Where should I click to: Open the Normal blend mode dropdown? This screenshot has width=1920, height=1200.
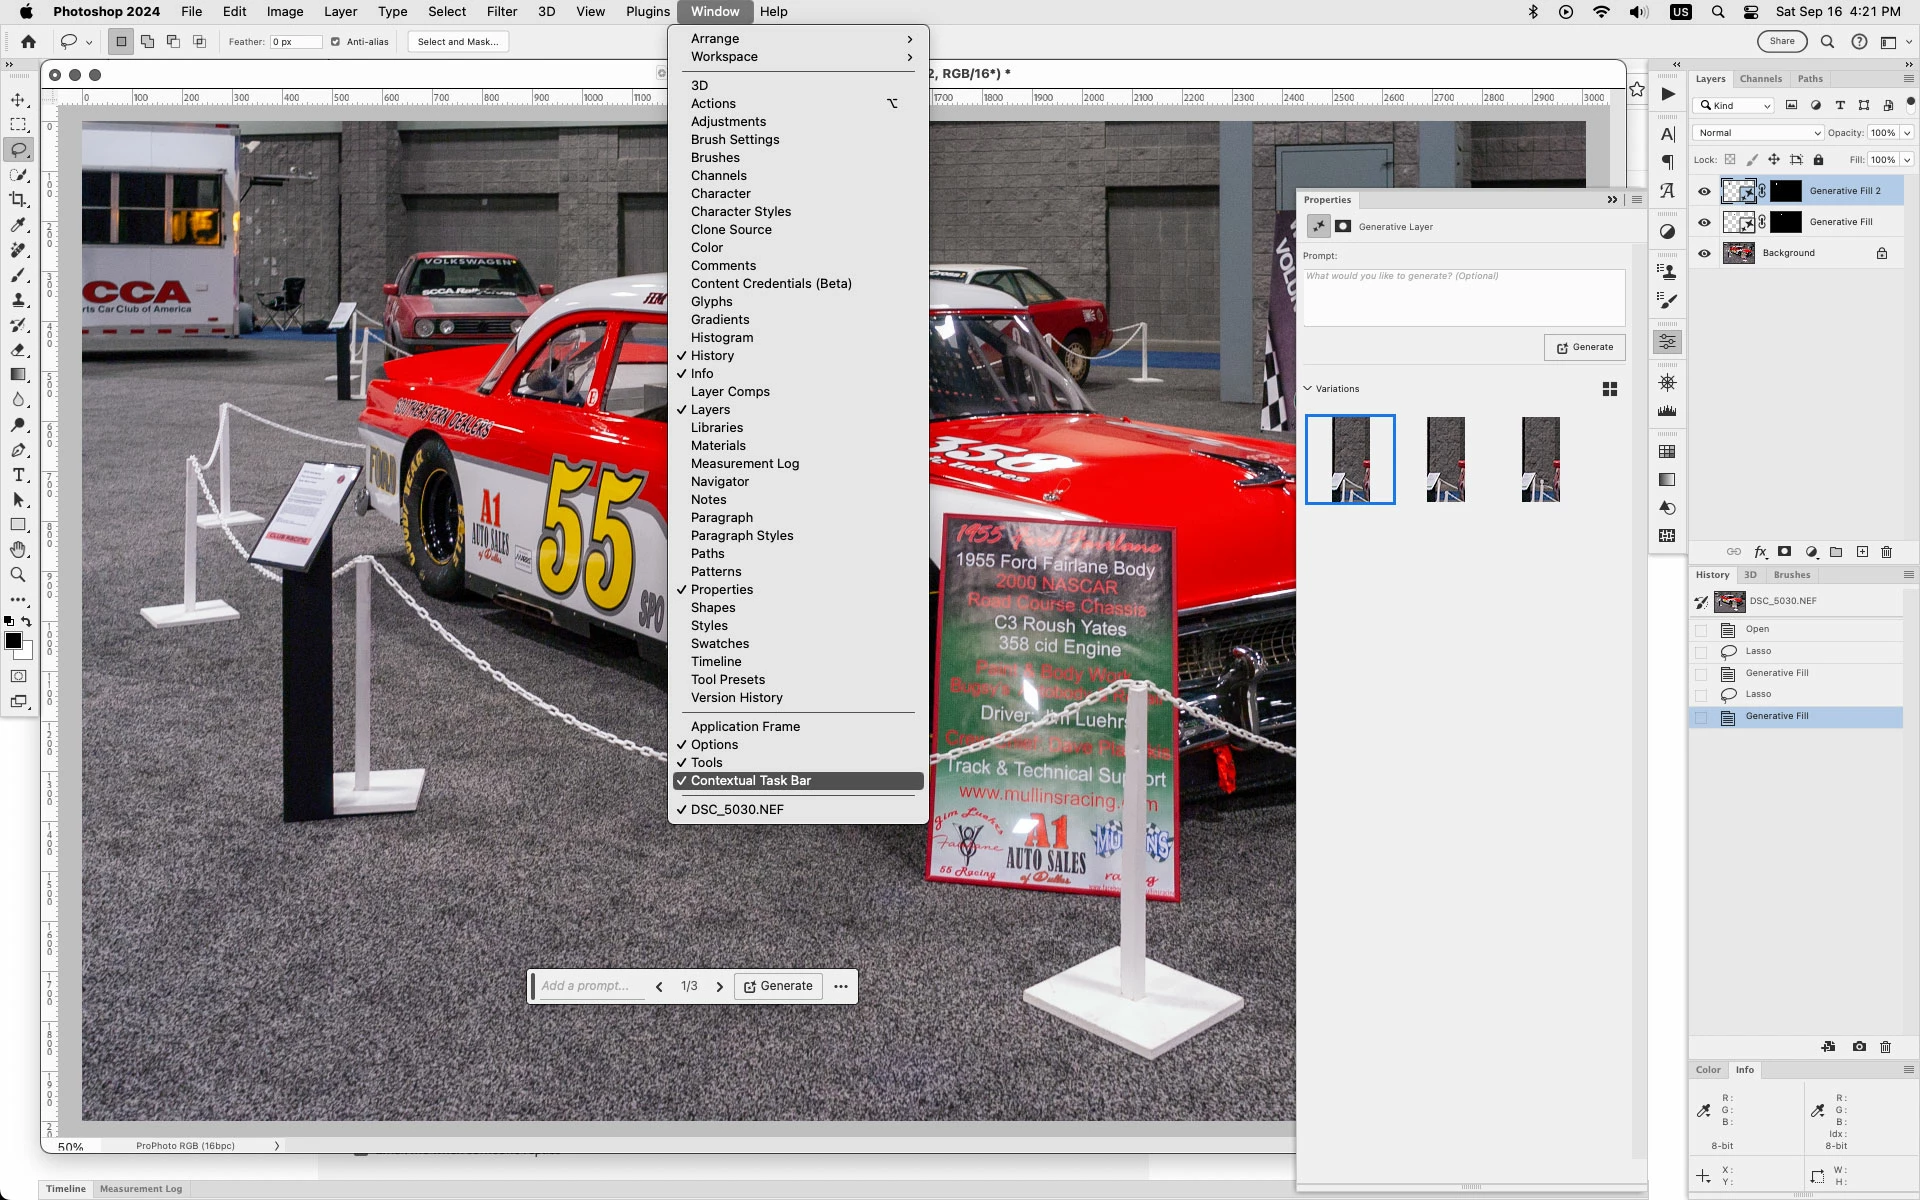tap(1758, 133)
